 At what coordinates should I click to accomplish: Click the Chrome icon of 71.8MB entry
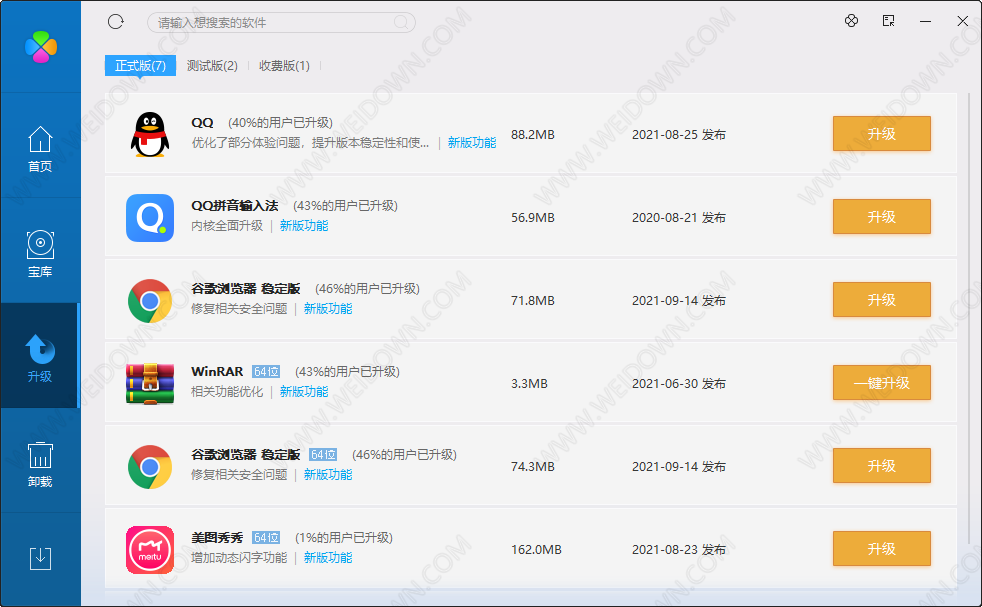[x=150, y=301]
